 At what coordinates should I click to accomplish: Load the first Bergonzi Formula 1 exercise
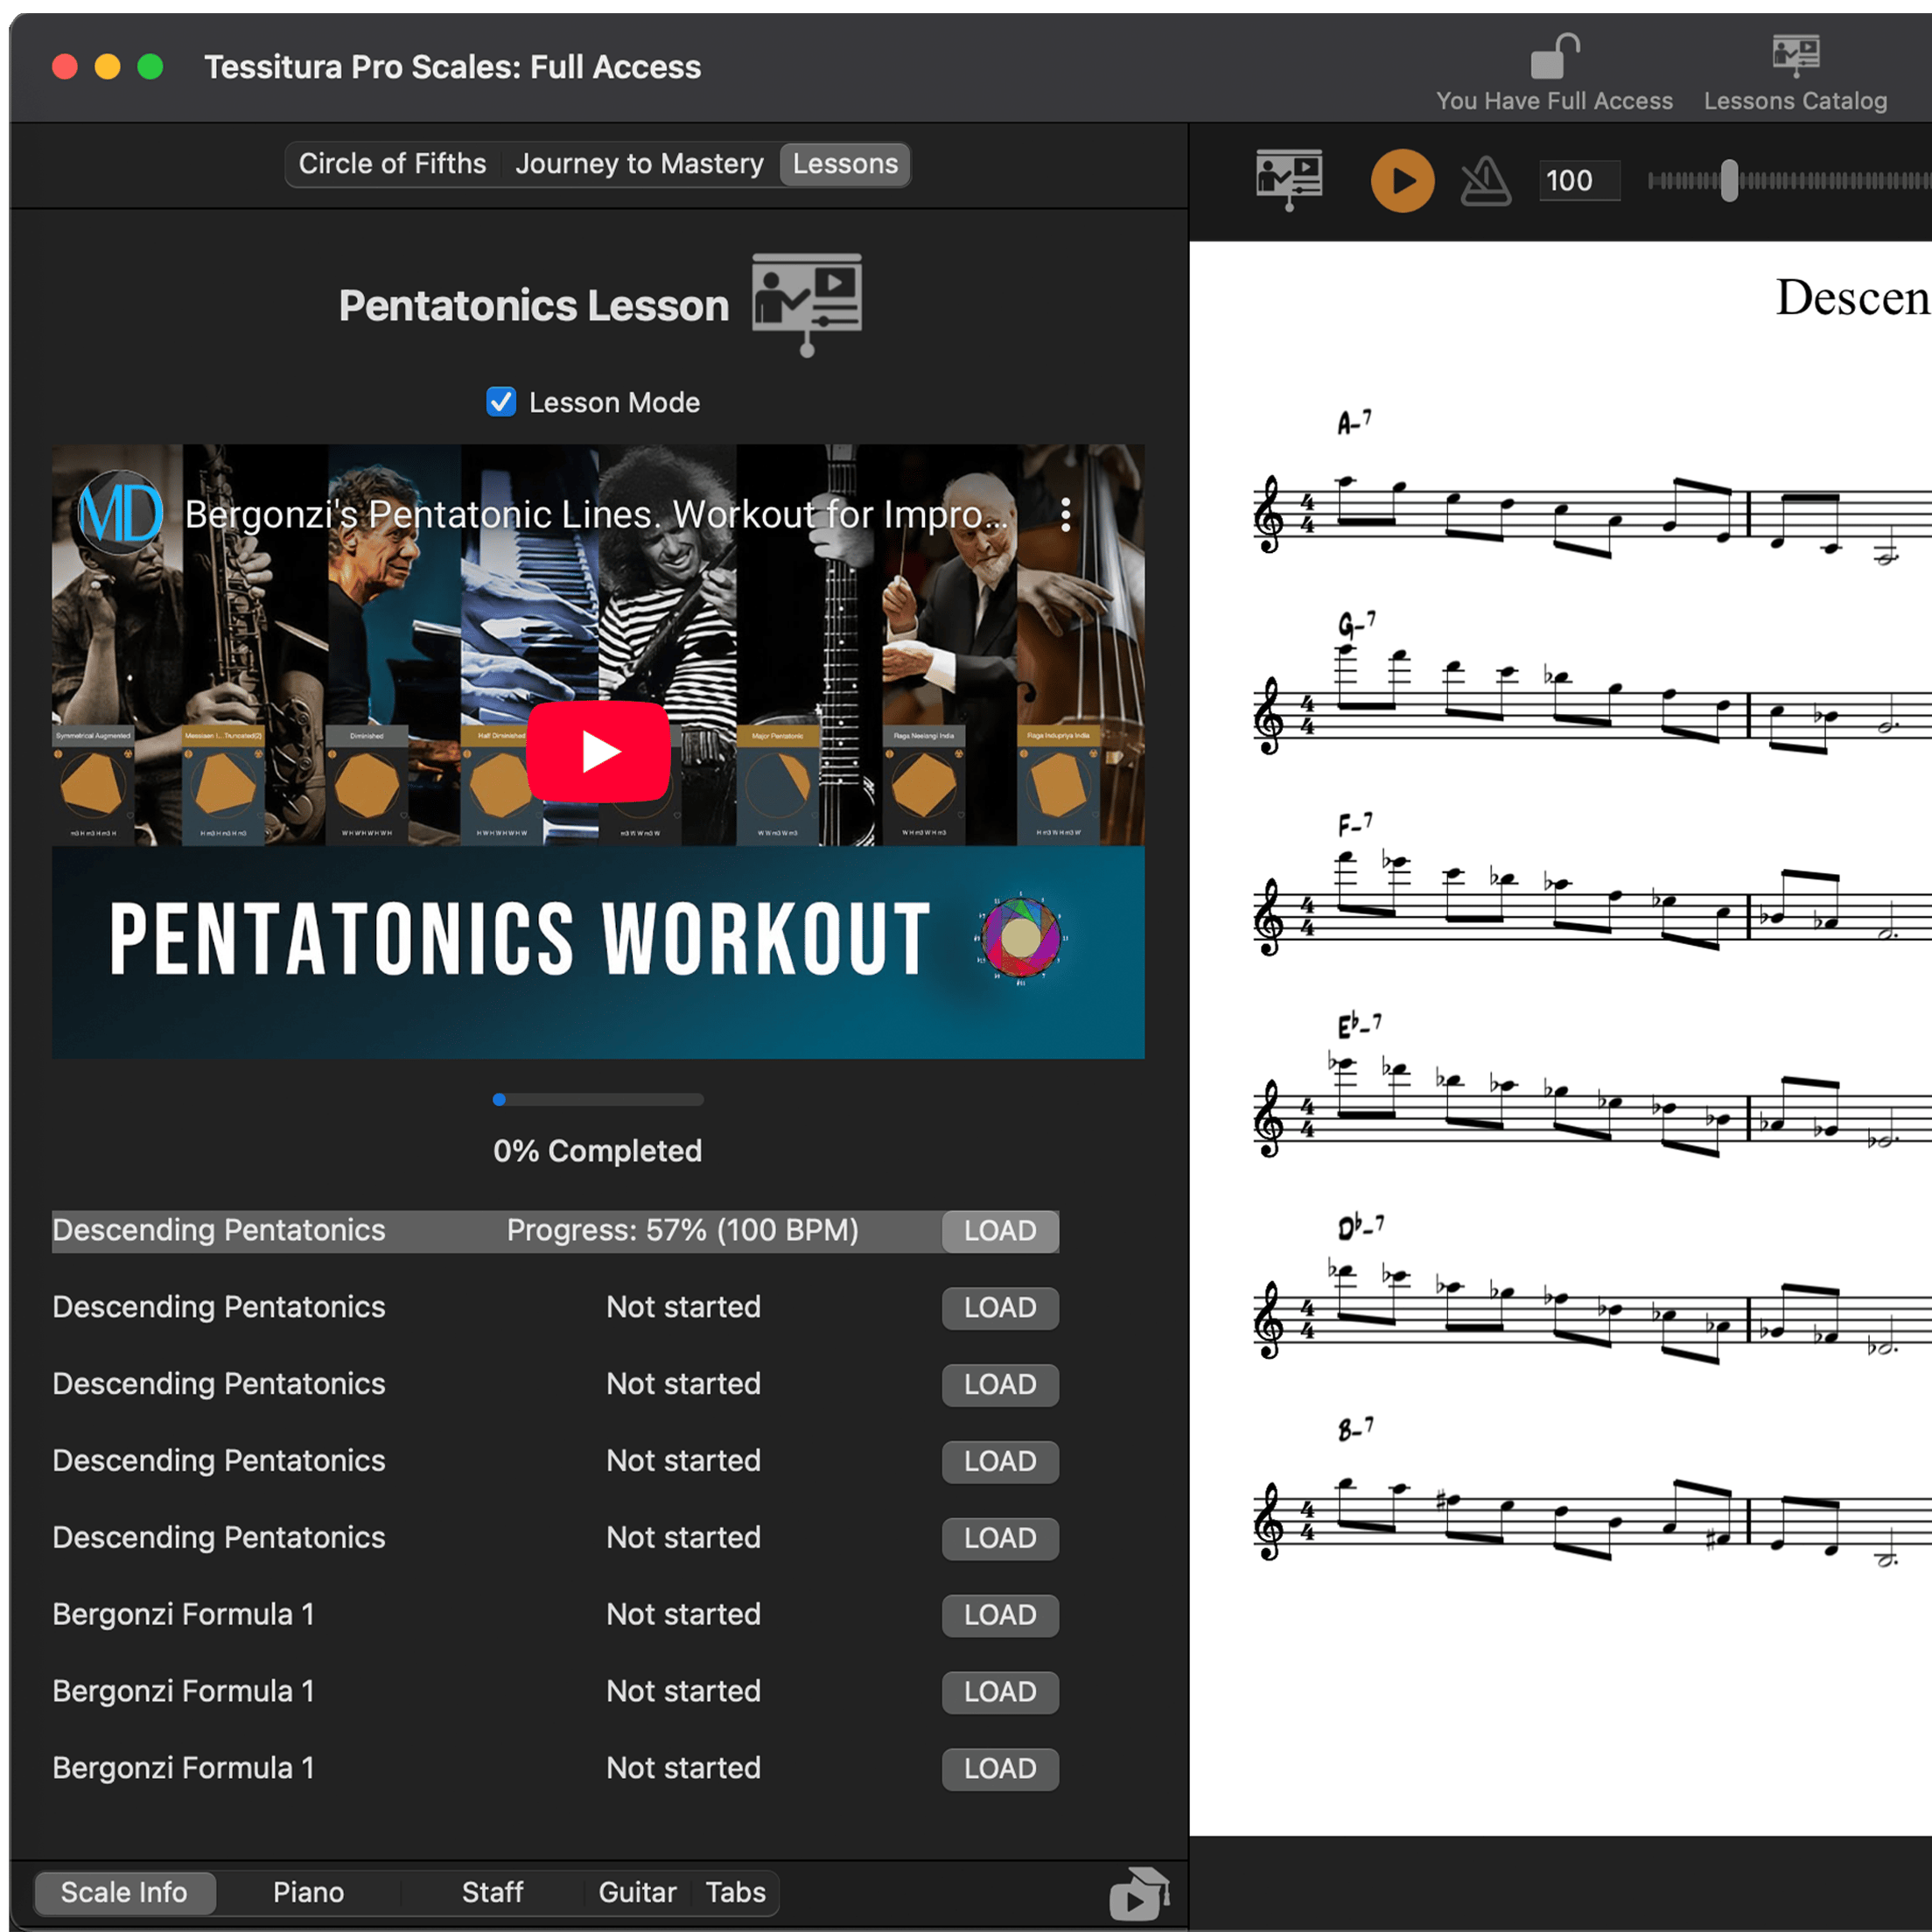coord(1000,1616)
